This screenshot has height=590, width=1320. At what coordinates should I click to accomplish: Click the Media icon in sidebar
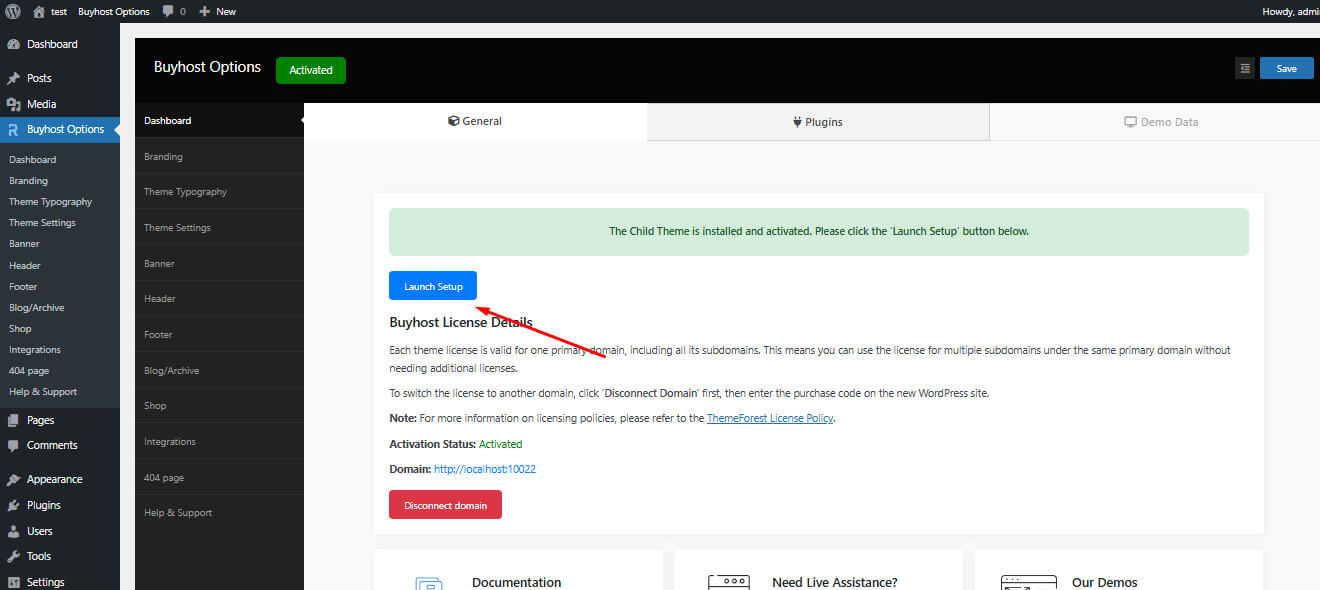pyautogui.click(x=14, y=104)
